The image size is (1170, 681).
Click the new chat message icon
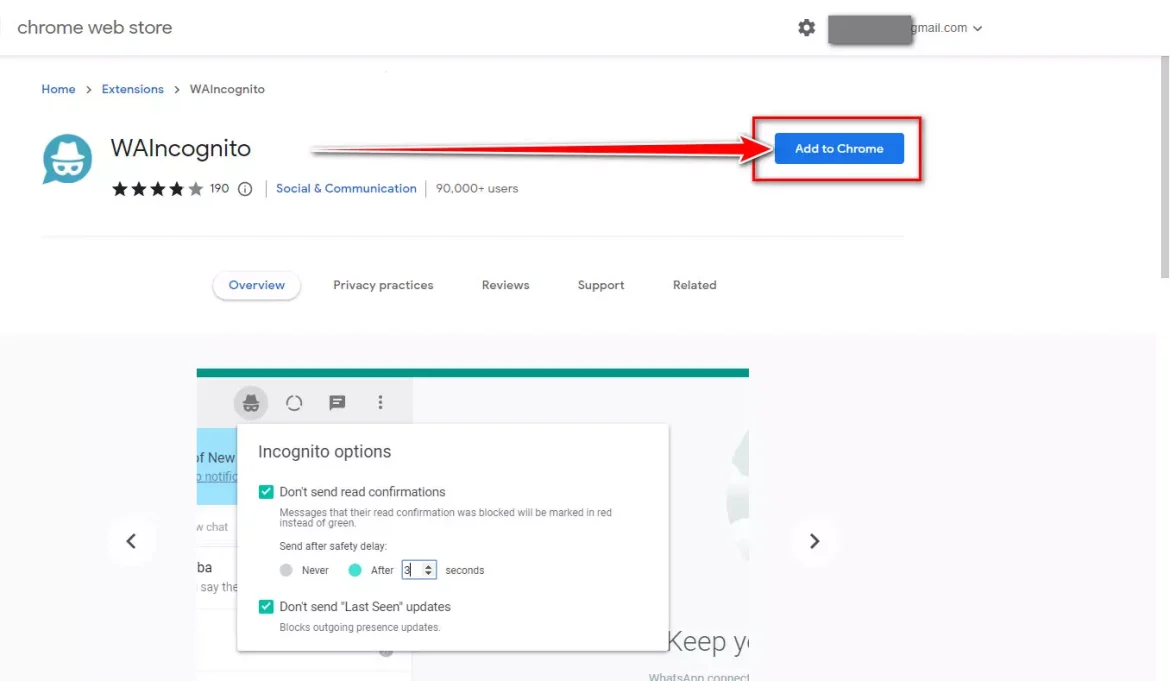337,403
